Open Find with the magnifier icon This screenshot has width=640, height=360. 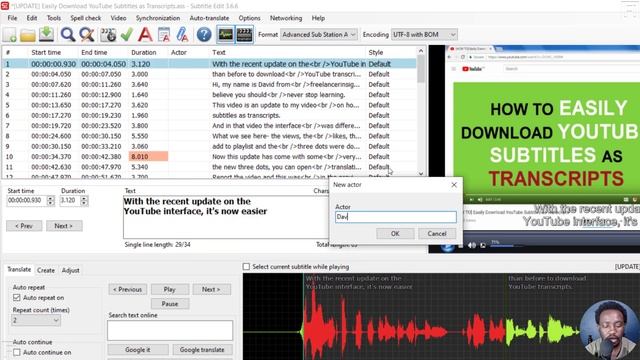(68, 35)
